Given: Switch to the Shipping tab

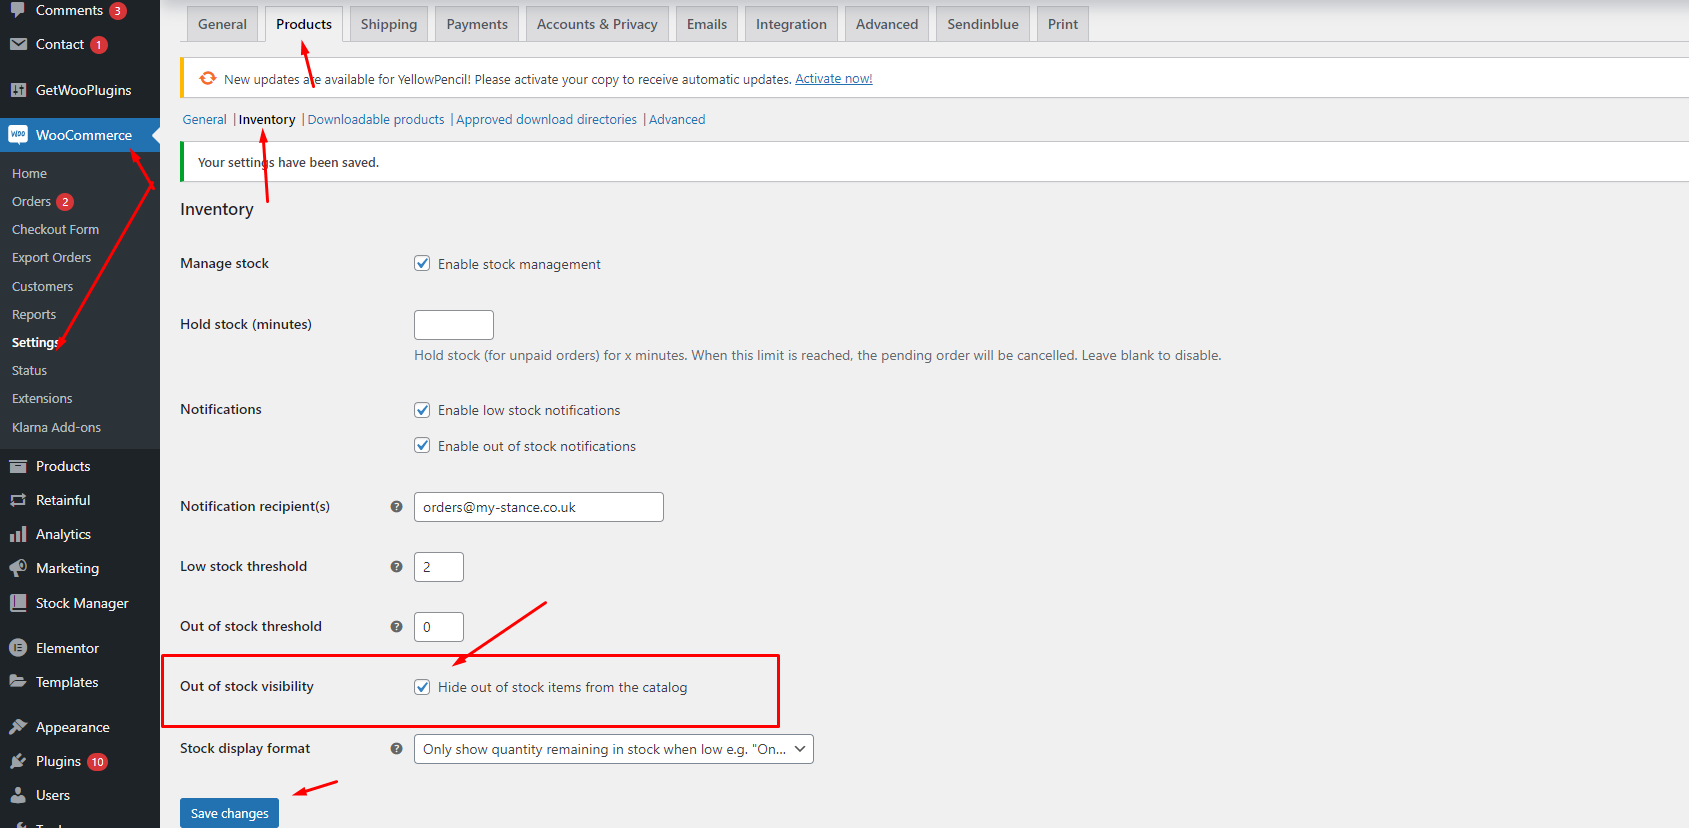Looking at the screenshot, I should pos(389,24).
